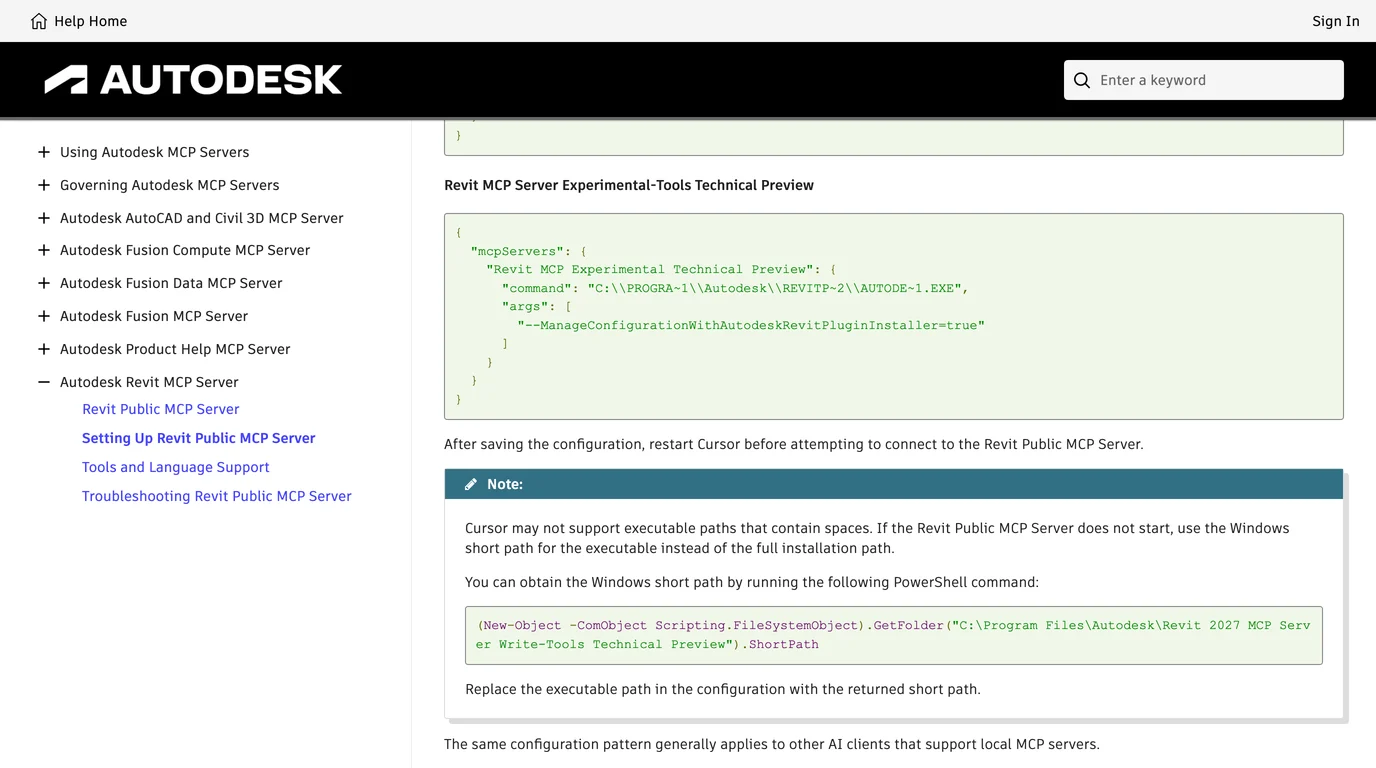The image size is (1376, 768).
Task: Open Autodesk Fusion MCP Server topic
Action: pyautogui.click(x=154, y=316)
